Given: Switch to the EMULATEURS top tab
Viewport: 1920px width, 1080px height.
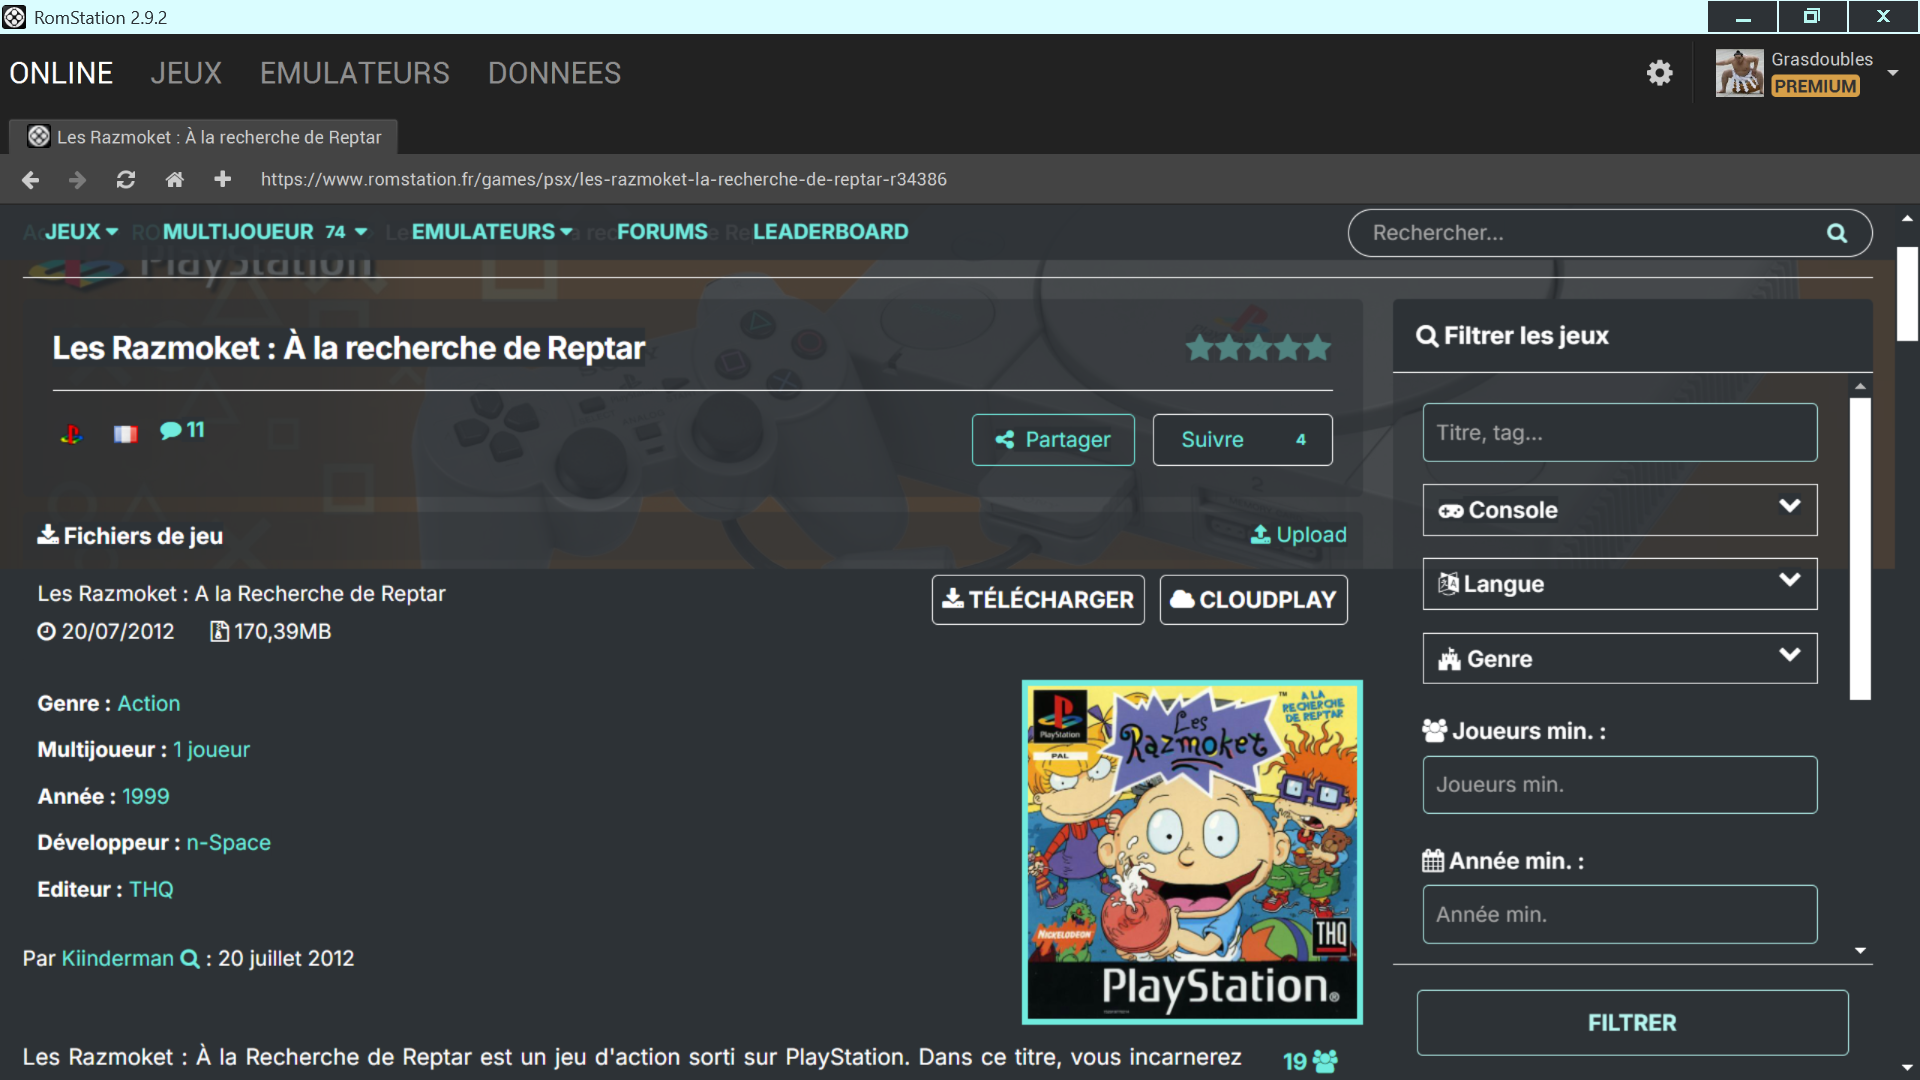Looking at the screenshot, I should click(354, 73).
